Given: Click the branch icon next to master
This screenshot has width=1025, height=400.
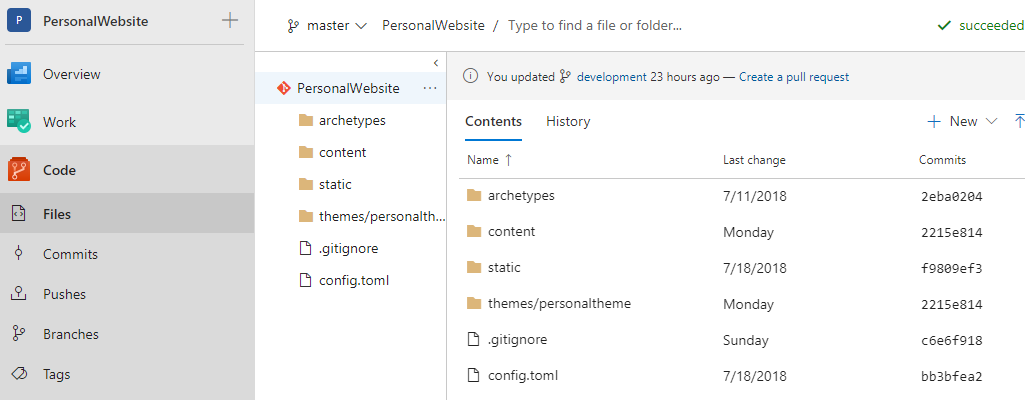Looking at the screenshot, I should [293, 25].
